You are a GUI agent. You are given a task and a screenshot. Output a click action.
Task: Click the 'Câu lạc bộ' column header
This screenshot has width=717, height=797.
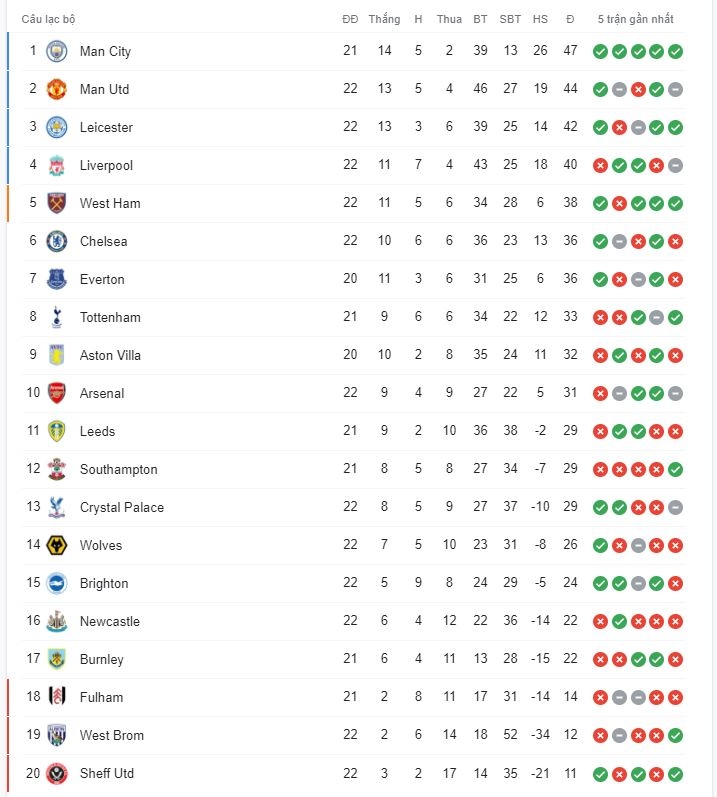tap(48, 19)
